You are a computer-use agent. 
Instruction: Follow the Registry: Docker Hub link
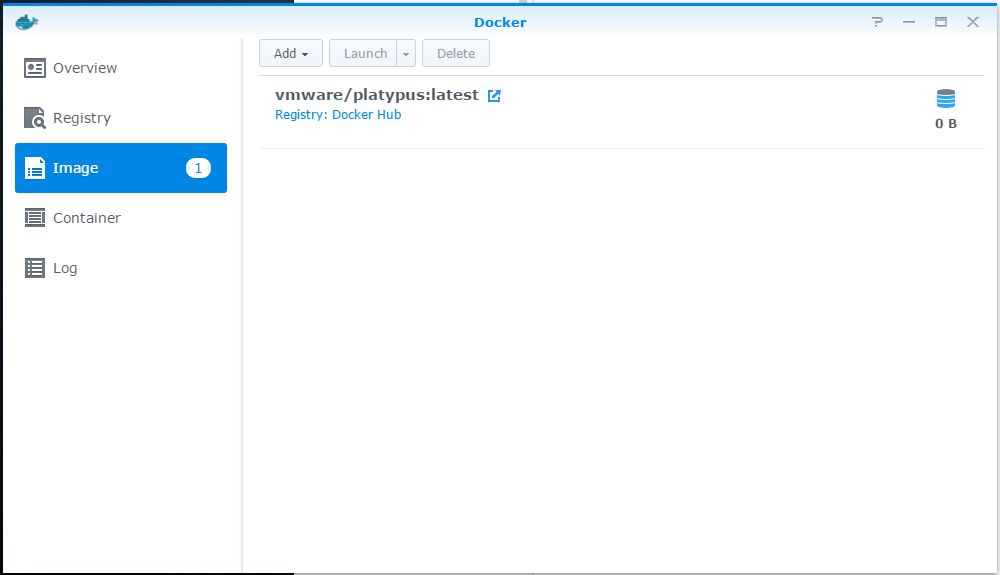[x=338, y=115]
